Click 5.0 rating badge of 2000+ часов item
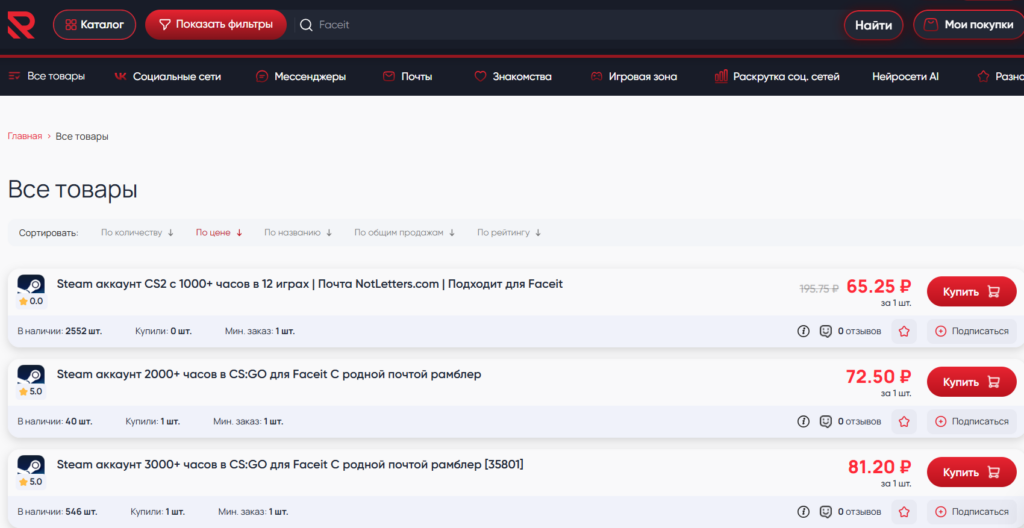The image size is (1024, 528). click(x=31, y=391)
